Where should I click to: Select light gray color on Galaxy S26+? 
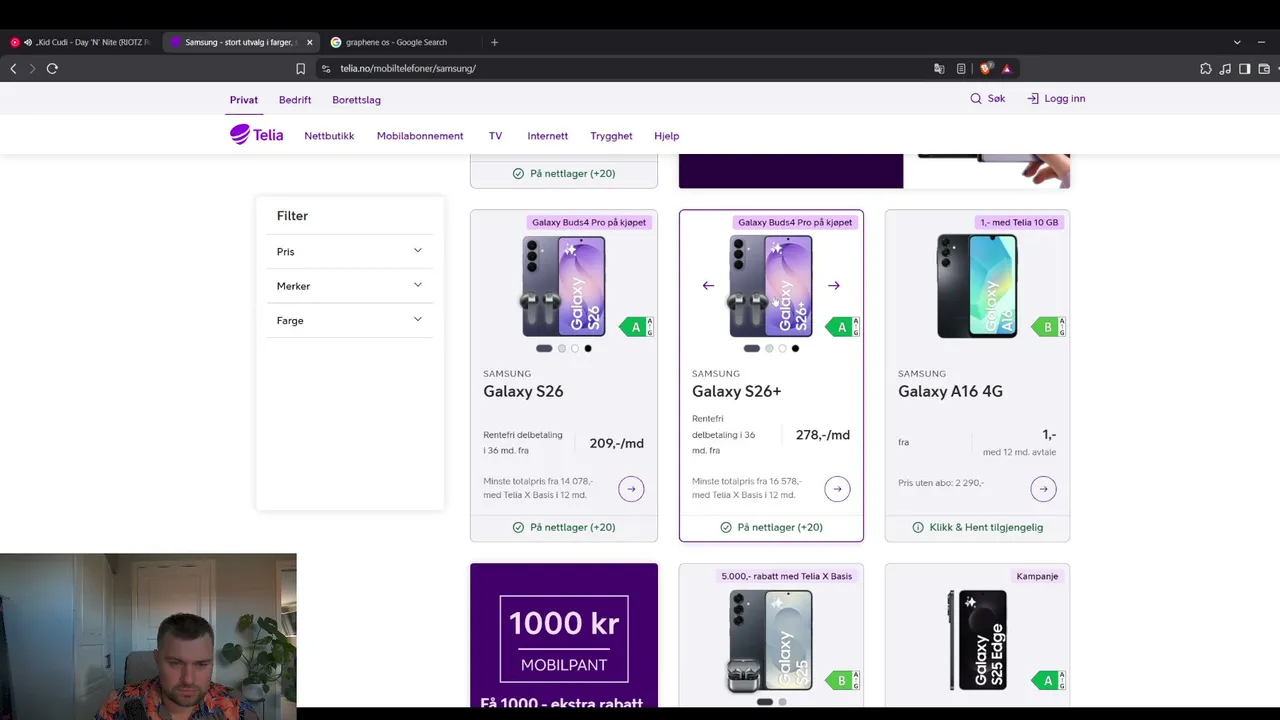(769, 348)
